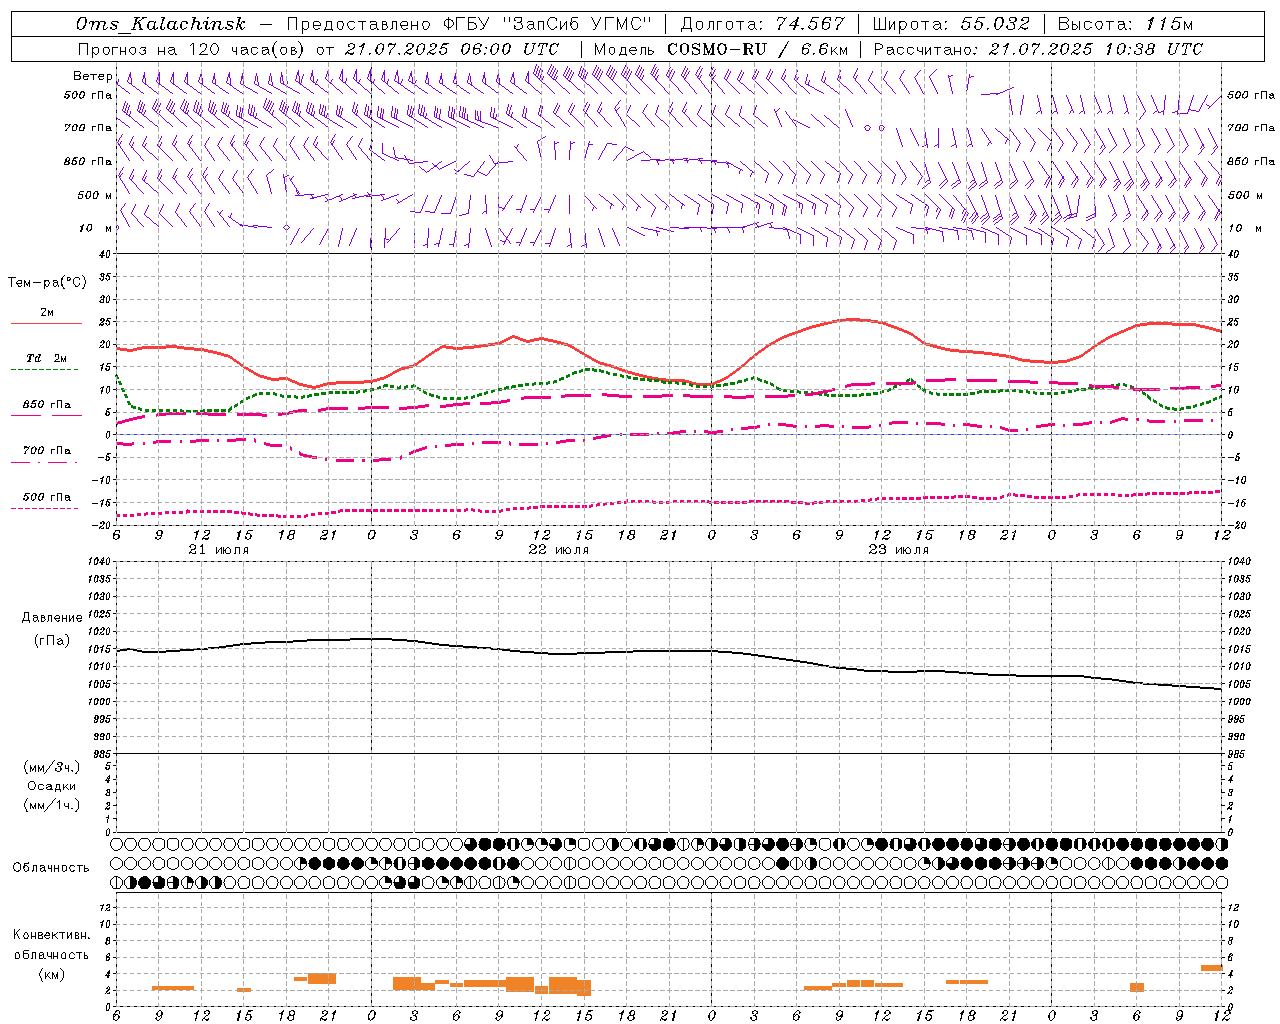
Task: Select the elevation text Высота: 115м
Action: point(1125,24)
